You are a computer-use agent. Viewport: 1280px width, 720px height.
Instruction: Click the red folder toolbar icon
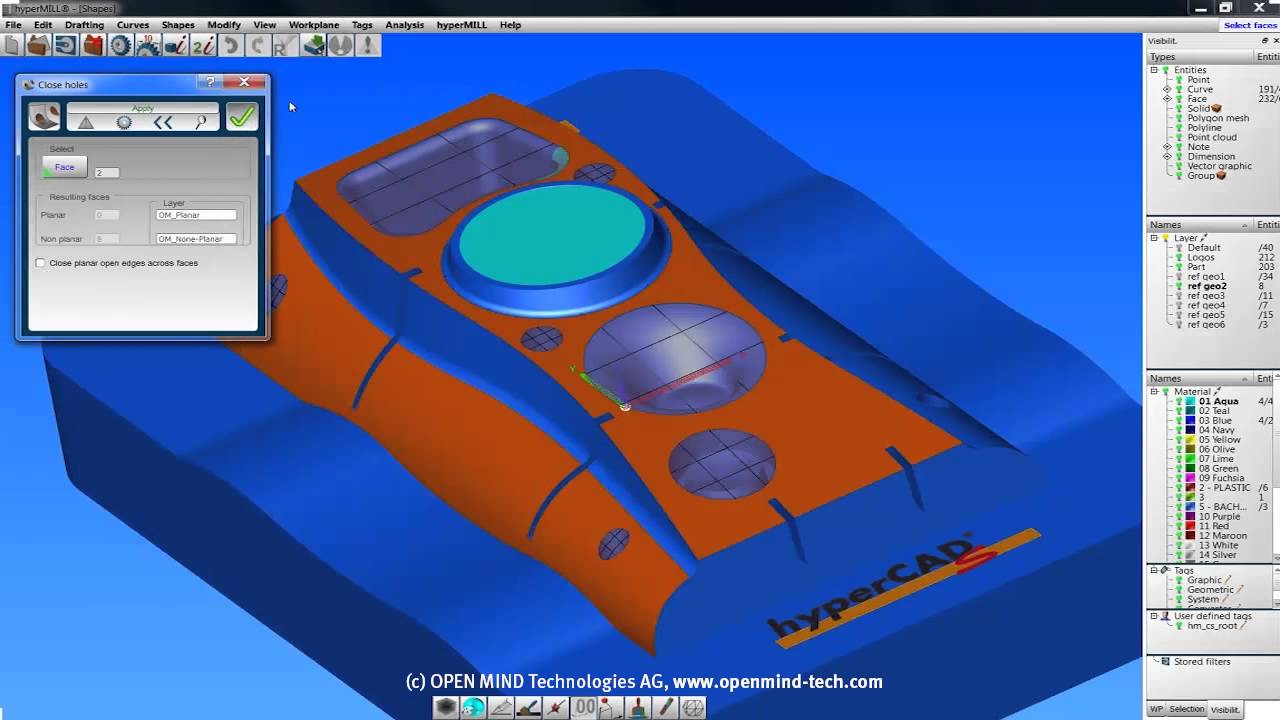click(x=93, y=45)
